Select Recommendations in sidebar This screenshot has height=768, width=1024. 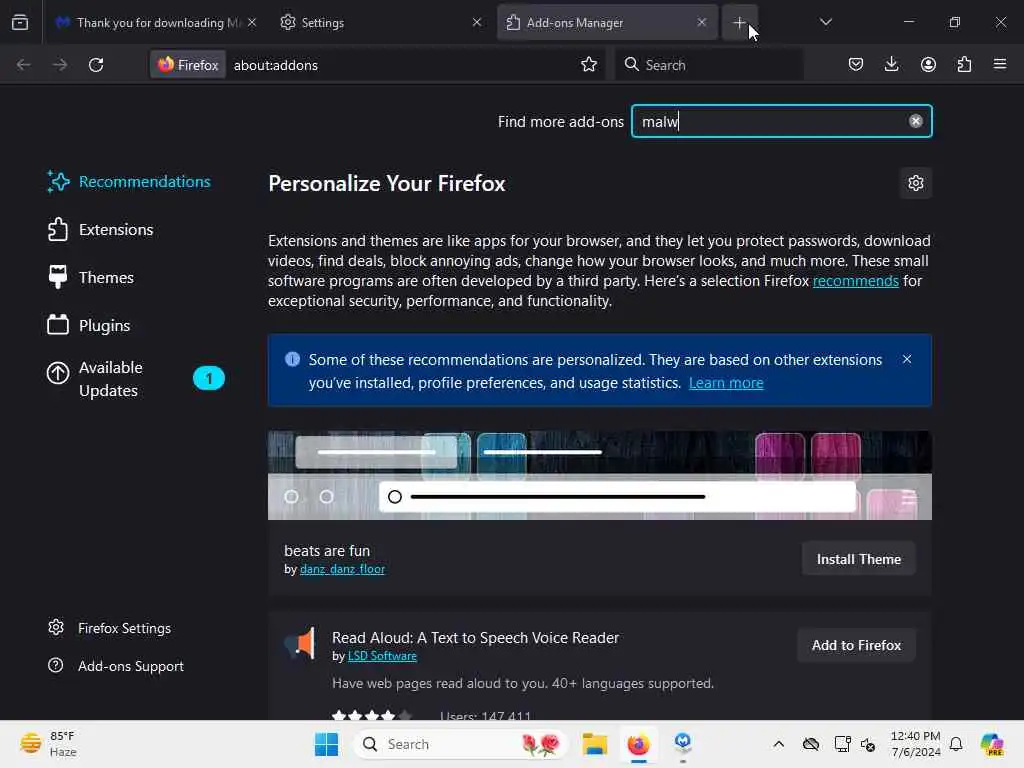coord(129,182)
